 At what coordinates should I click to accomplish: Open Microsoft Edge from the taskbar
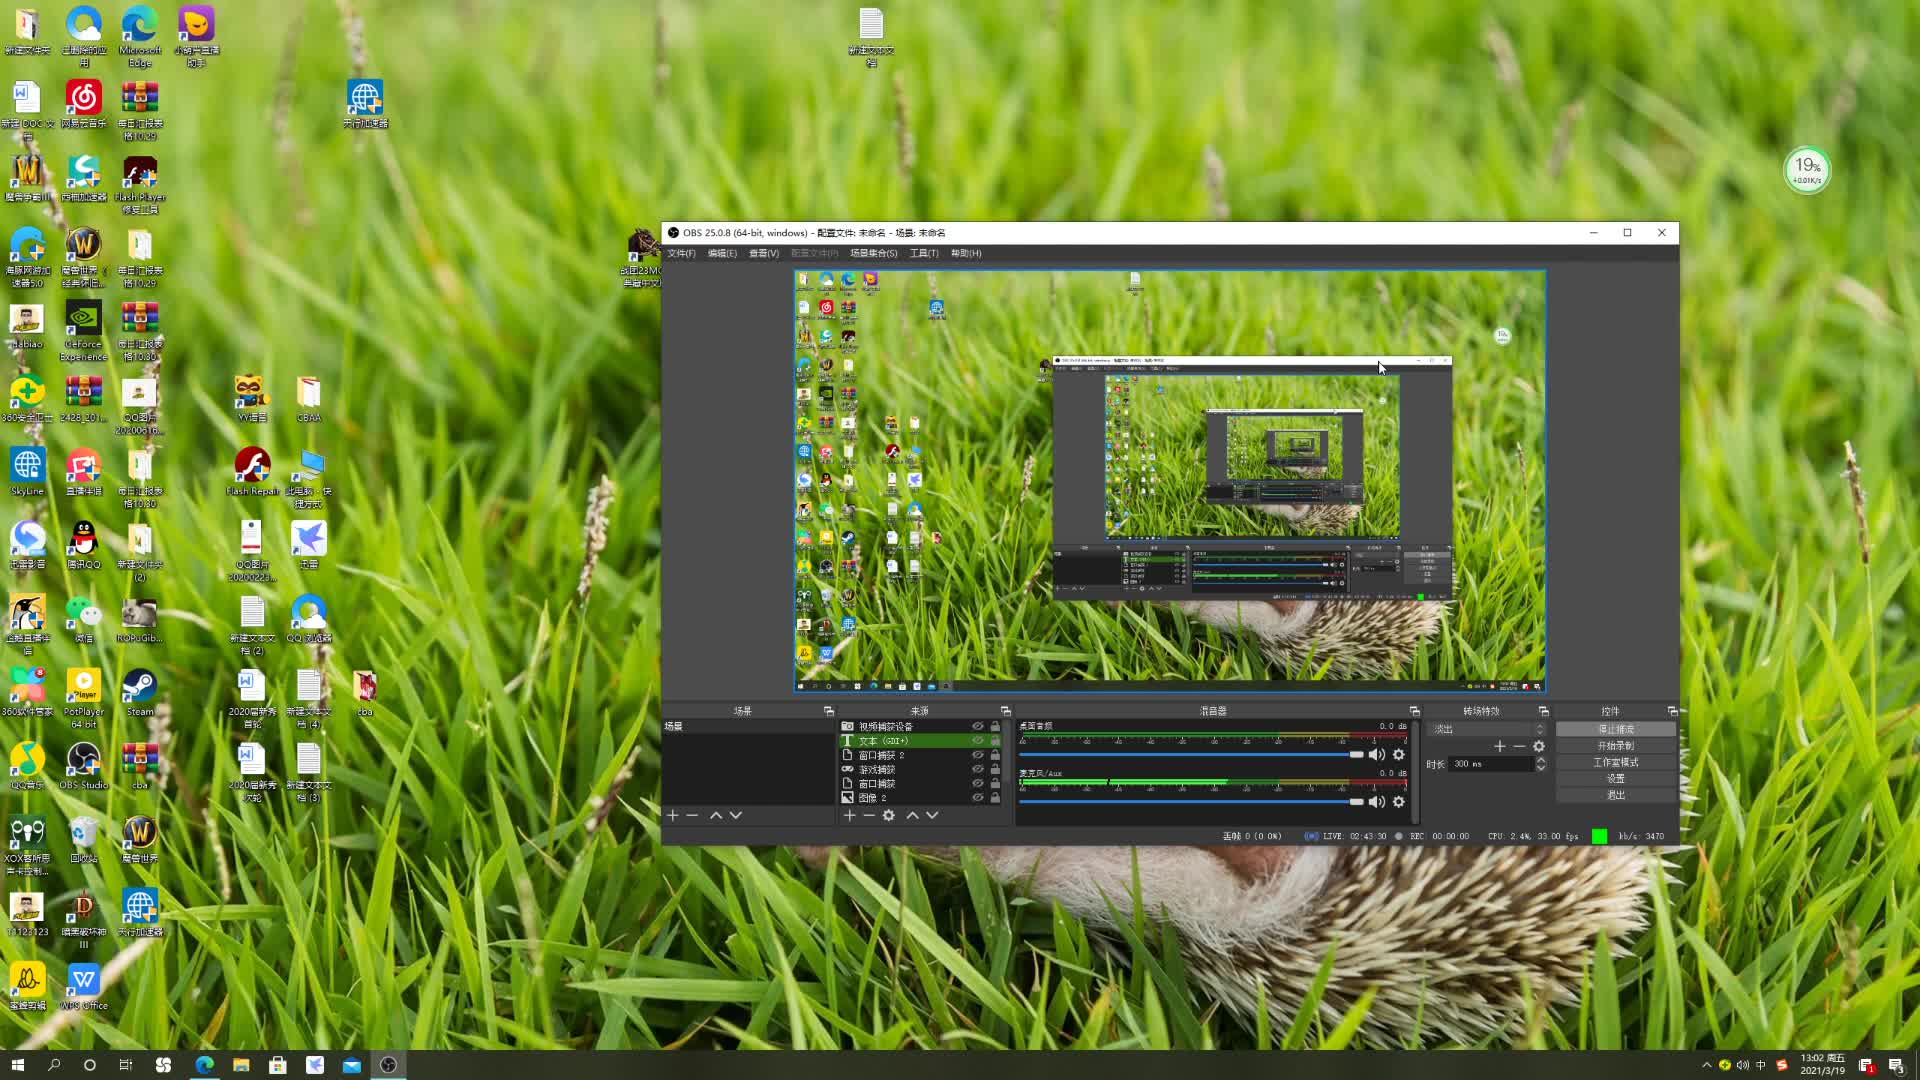204,1065
